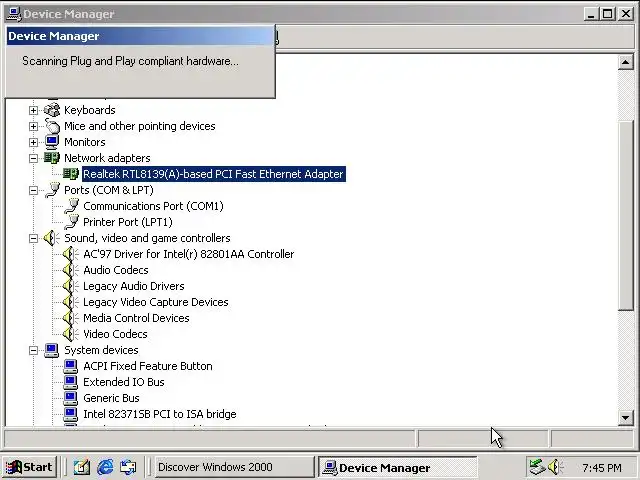Viewport: 640px width, 480px height.
Task: Click the Show Desktop quick launch icon
Action: pos(82,467)
